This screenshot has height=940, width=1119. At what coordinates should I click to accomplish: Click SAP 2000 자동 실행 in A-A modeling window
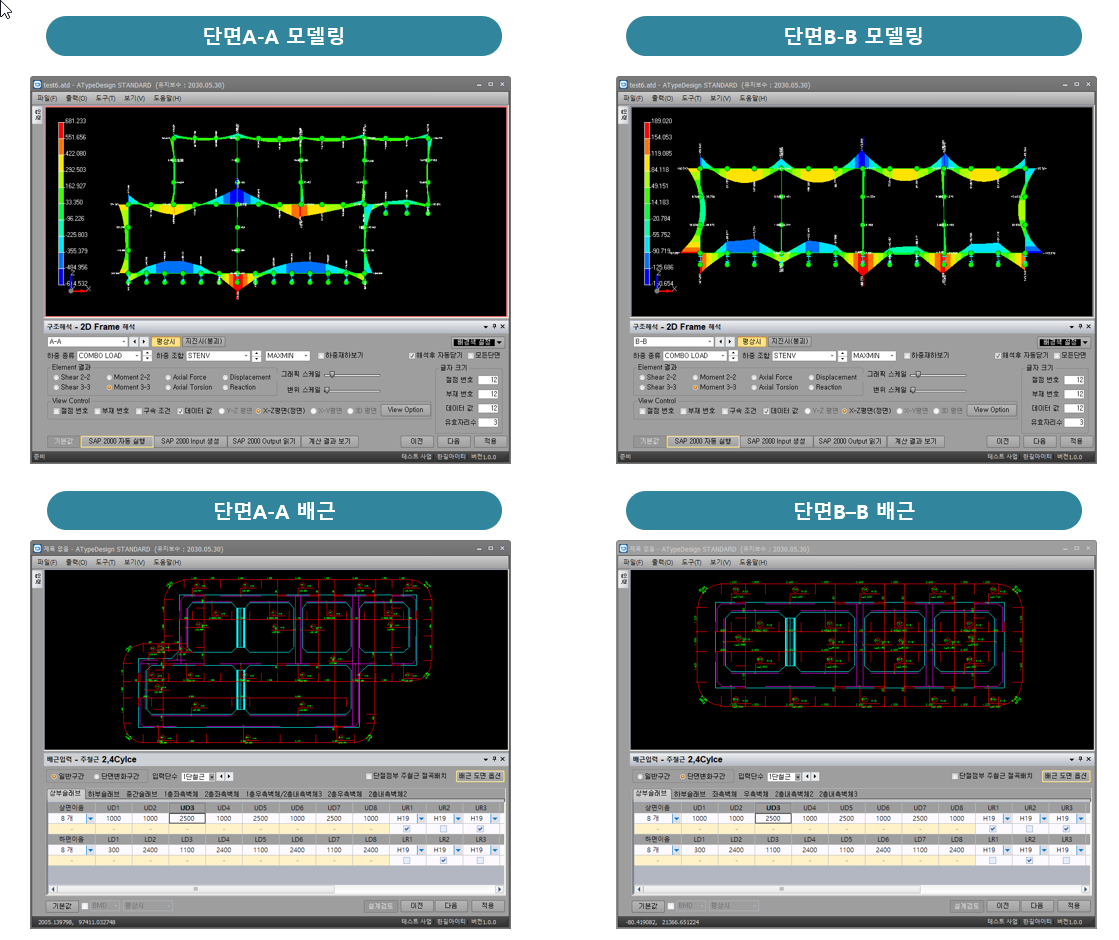pyautogui.click(x=116, y=442)
